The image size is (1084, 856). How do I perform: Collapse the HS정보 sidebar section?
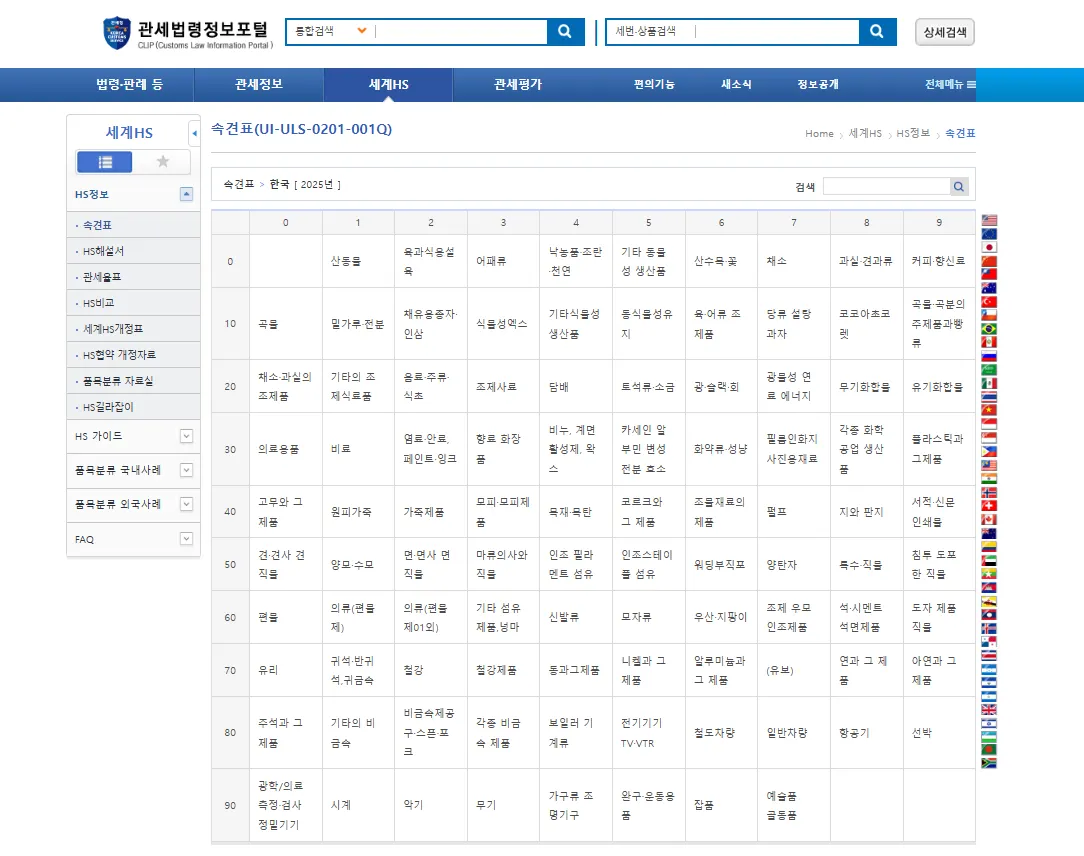pos(186,194)
